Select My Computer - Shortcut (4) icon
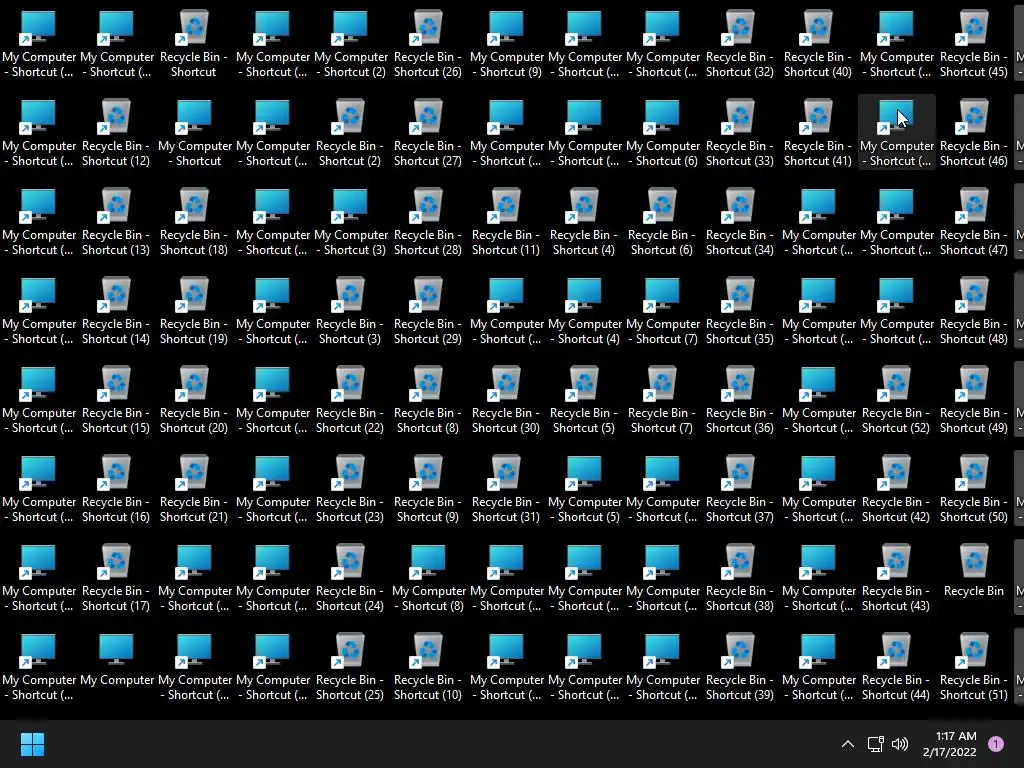The height and width of the screenshot is (768, 1024). (x=584, y=310)
